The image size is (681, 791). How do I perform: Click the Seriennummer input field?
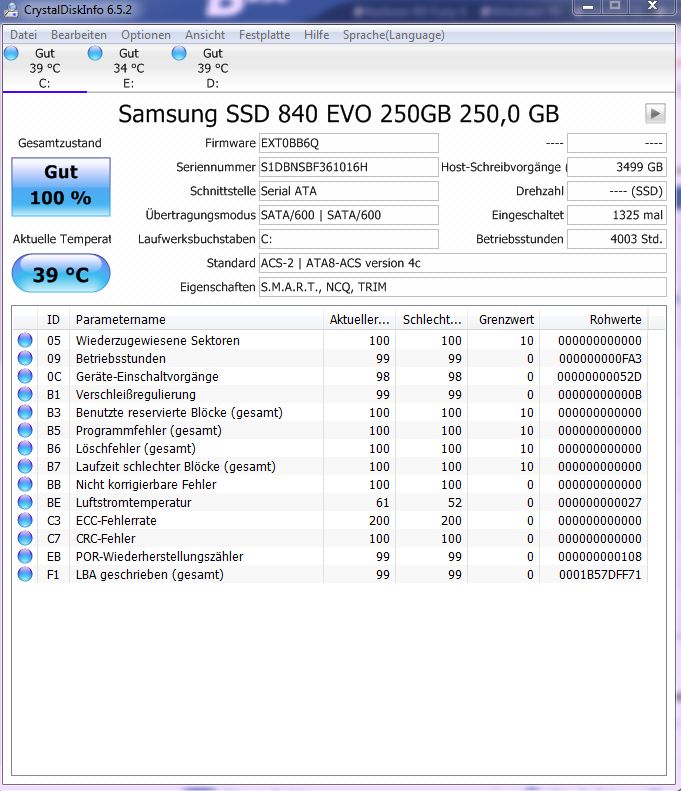(347, 167)
